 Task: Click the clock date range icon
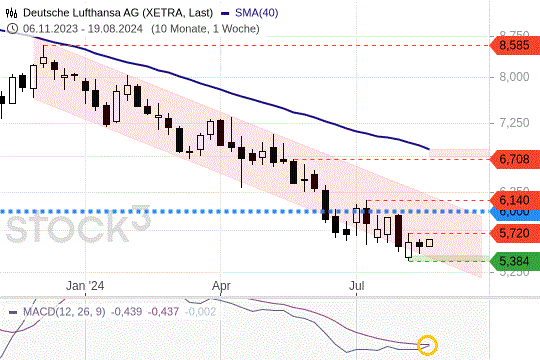12,29
